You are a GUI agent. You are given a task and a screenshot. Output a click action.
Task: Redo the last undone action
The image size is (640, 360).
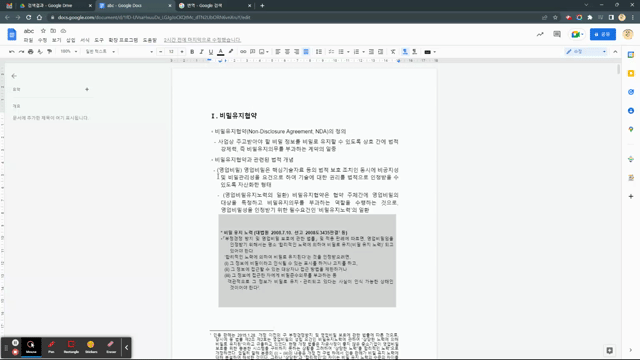[x=21, y=52]
